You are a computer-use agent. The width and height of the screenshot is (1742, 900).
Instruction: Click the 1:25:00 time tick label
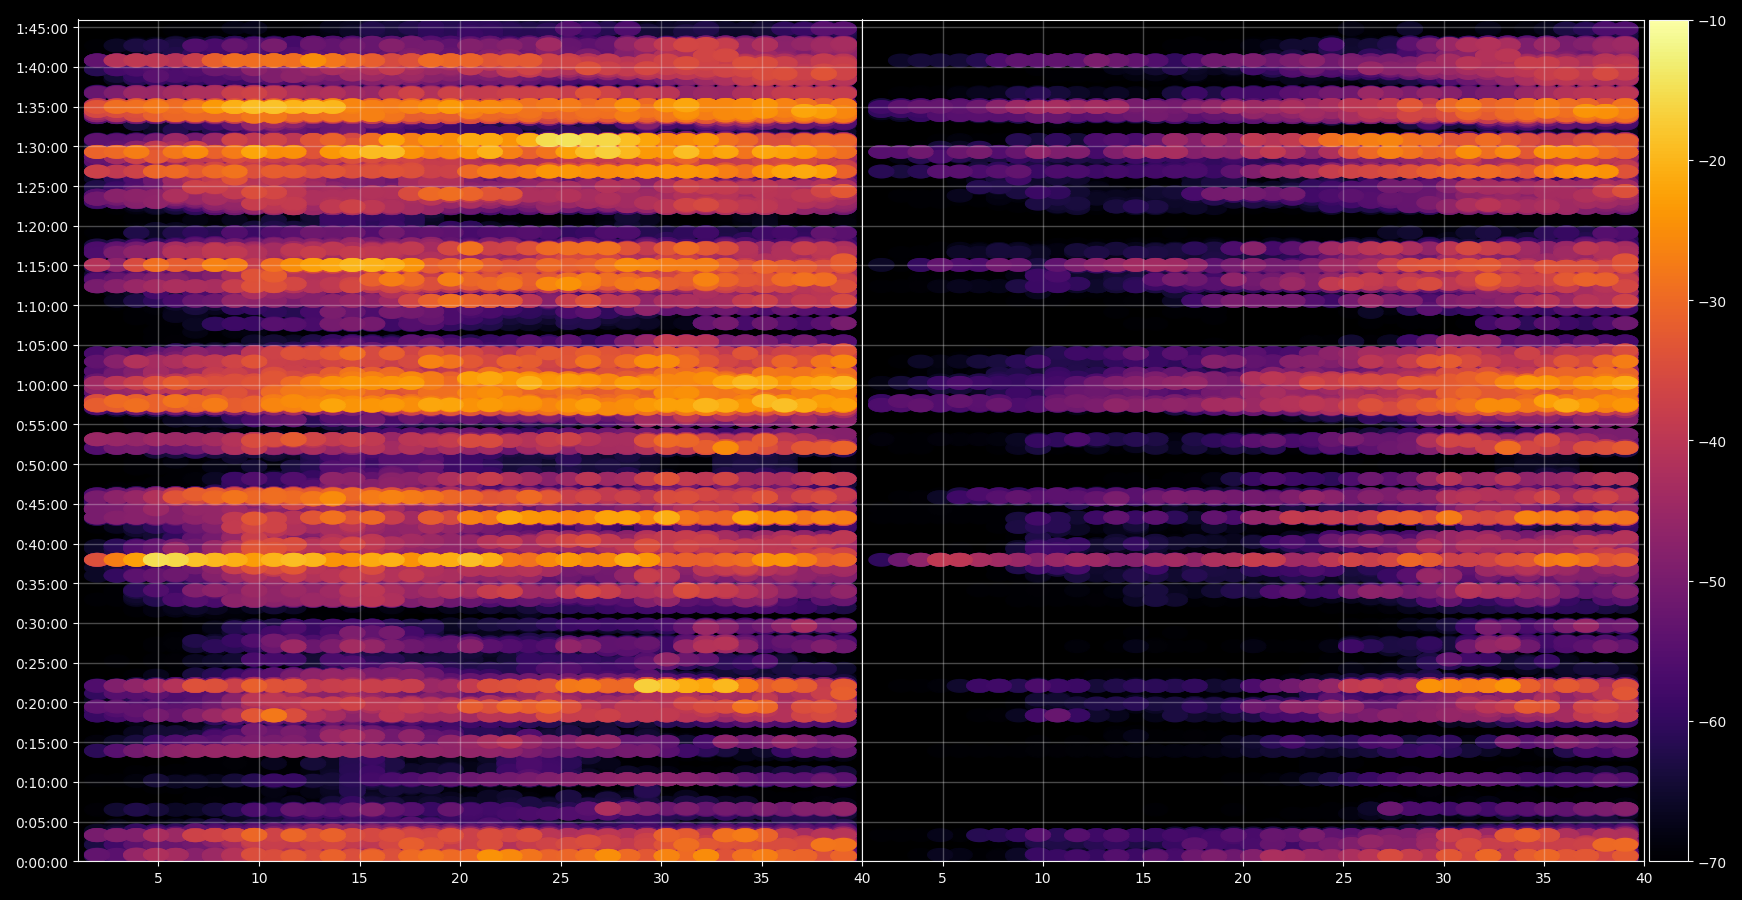click(x=42, y=187)
